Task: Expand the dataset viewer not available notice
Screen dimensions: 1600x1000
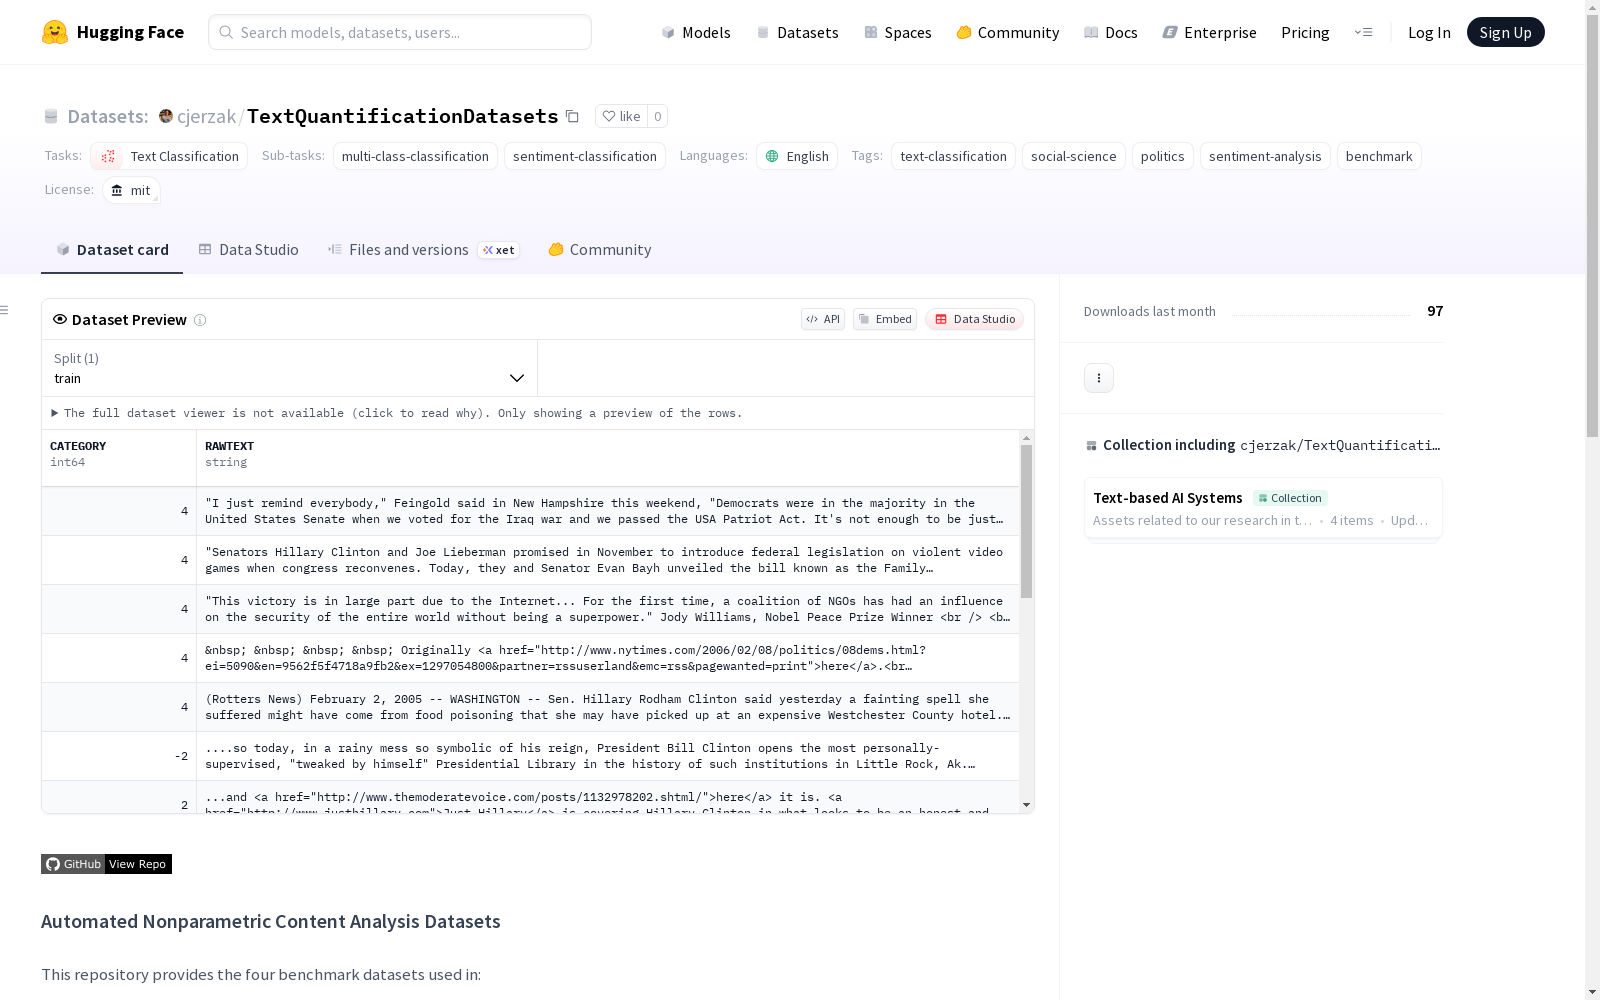Action: [397, 413]
